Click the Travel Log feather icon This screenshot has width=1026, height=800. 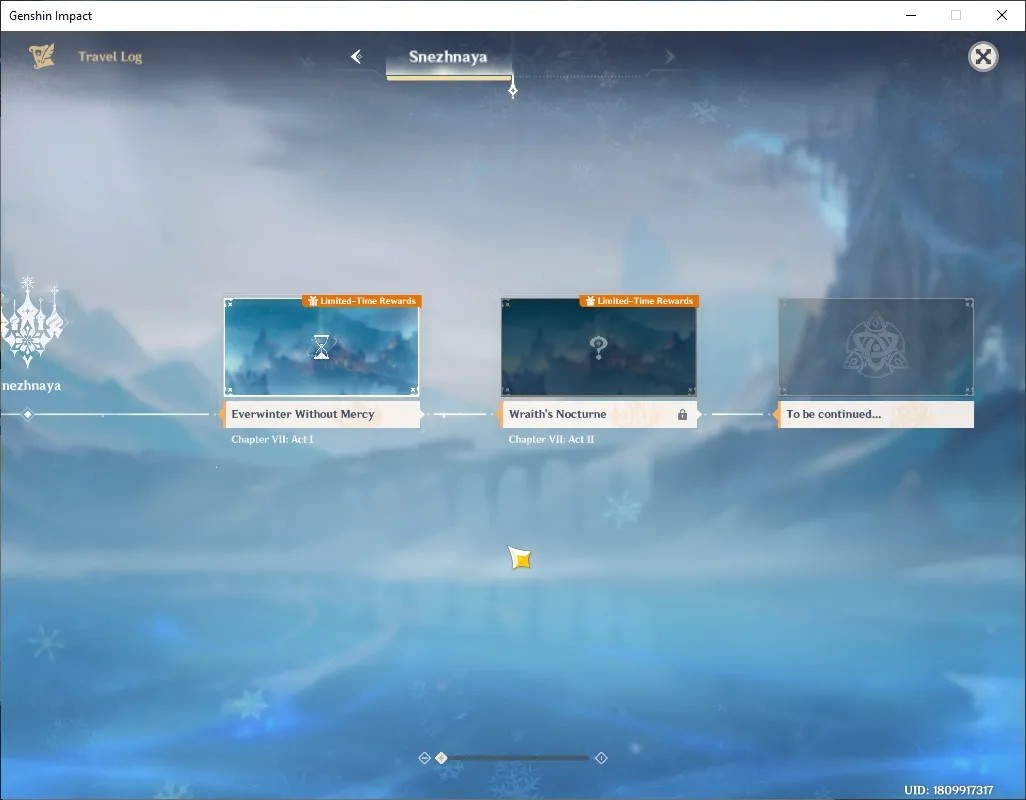coord(42,56)
